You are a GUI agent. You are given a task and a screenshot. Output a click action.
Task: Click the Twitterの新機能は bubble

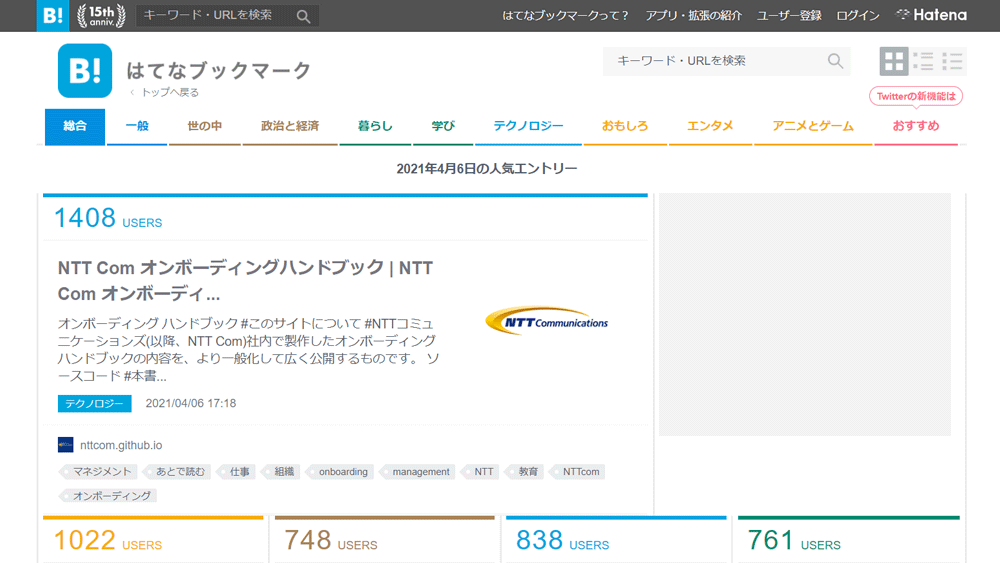coord(916,96)
